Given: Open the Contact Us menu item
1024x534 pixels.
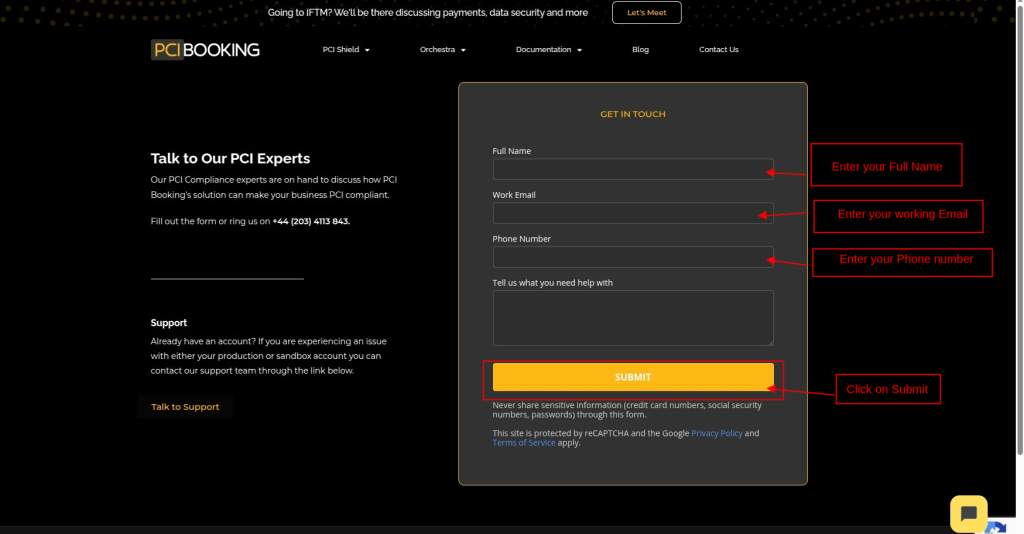Looking at the screenshot, I should 718,50.
